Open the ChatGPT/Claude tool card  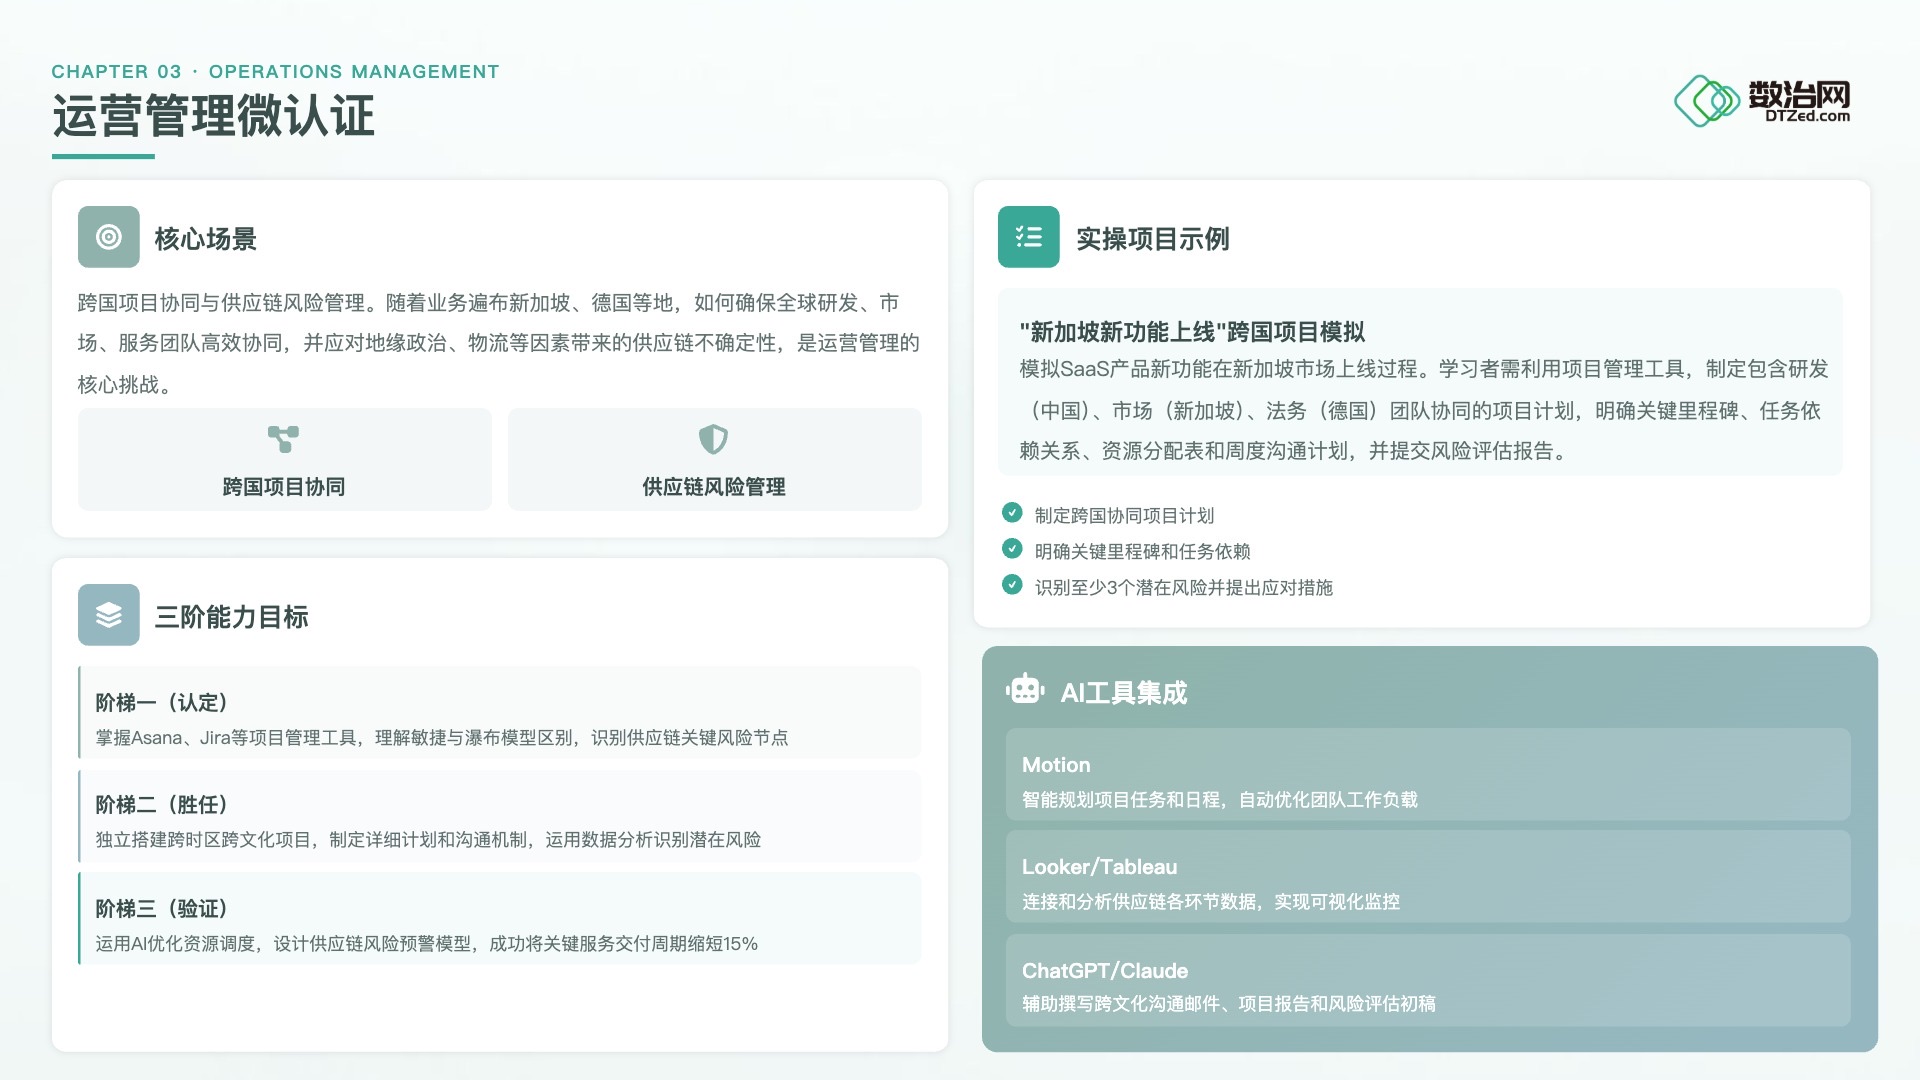pyautogui.click(x=1427, y=981)
